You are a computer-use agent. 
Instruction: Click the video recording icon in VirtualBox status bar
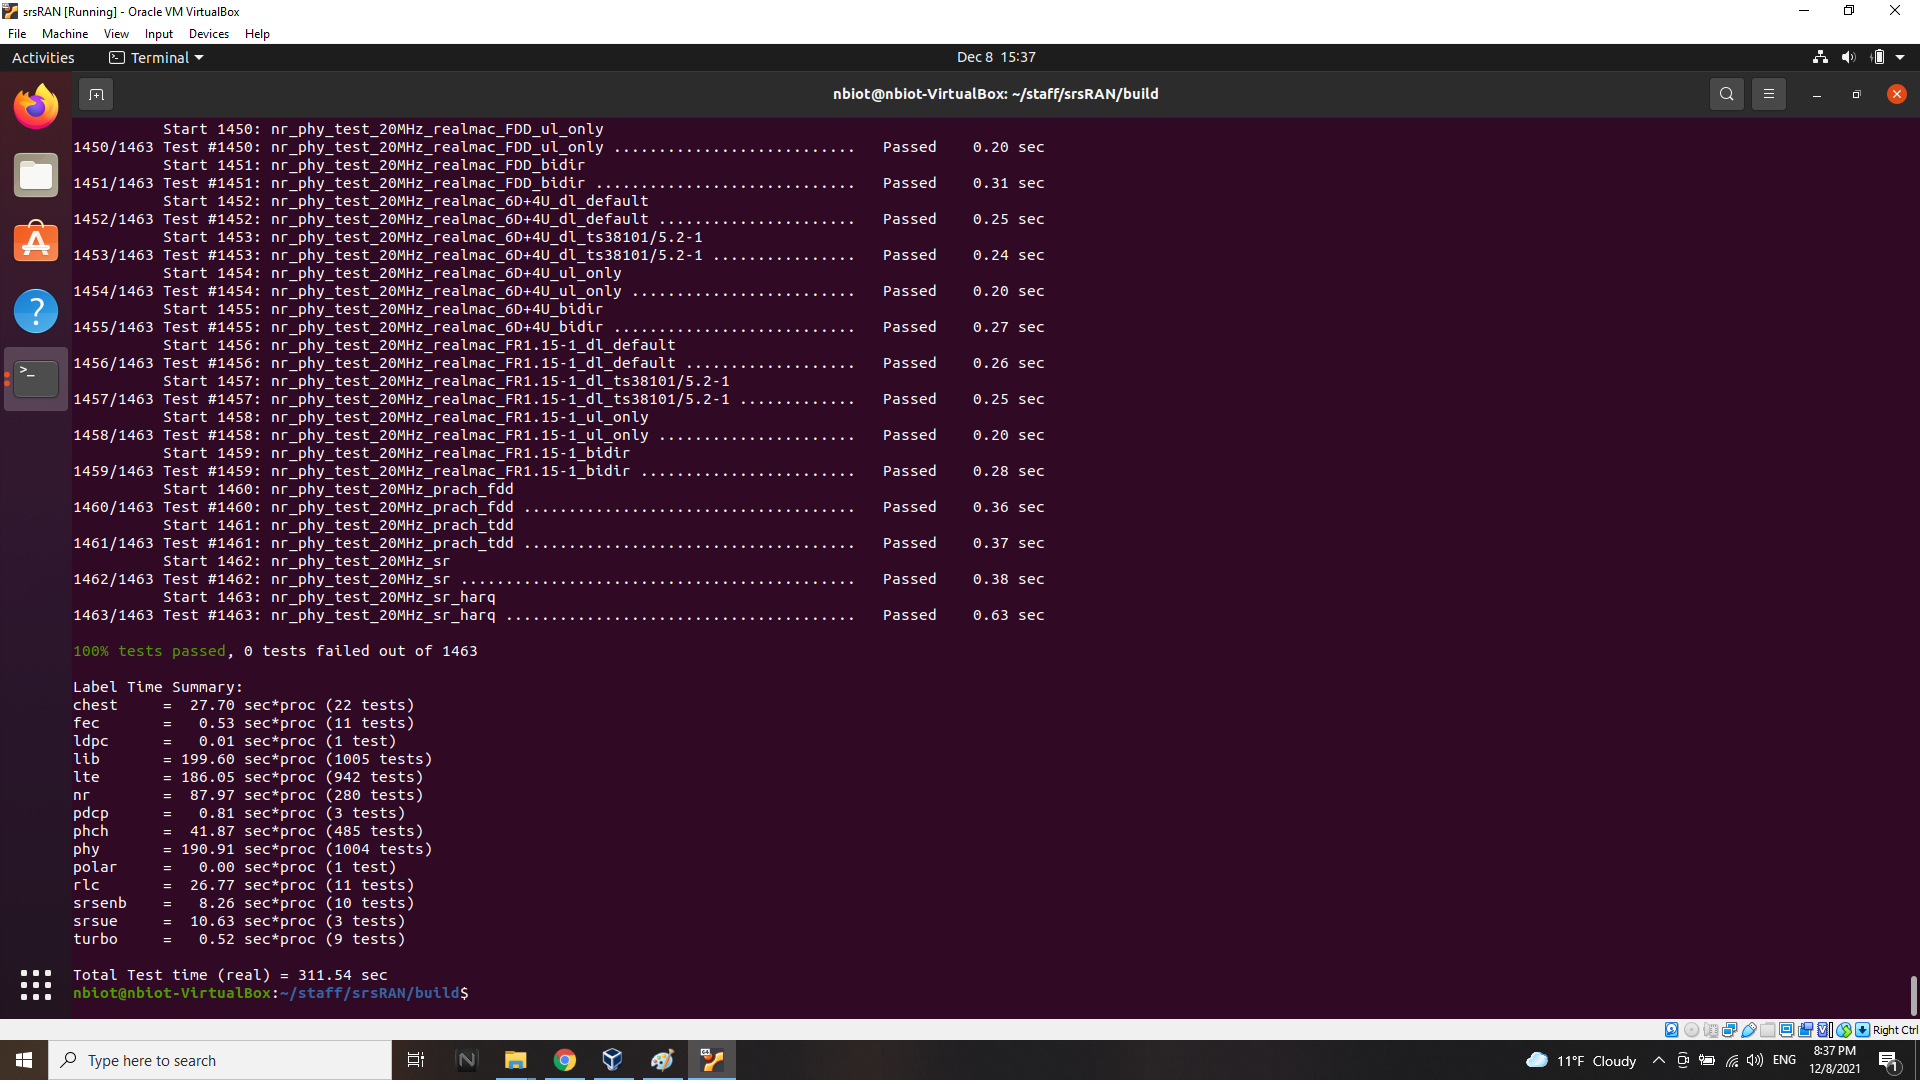coord(1806,1029)
